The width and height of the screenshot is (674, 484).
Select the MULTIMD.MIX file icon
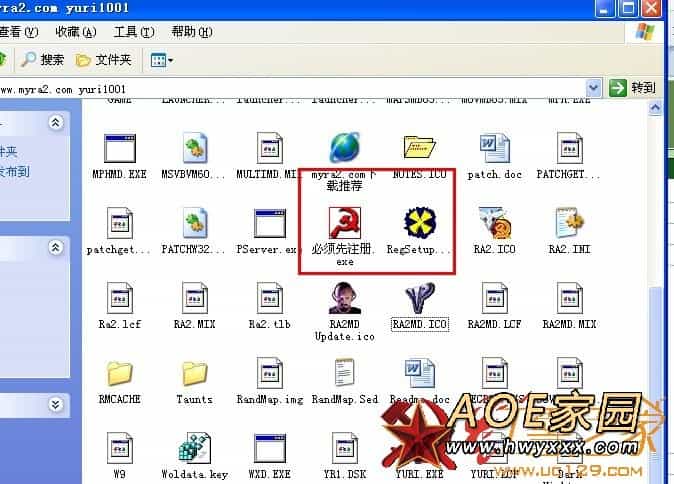pos(270,148)
